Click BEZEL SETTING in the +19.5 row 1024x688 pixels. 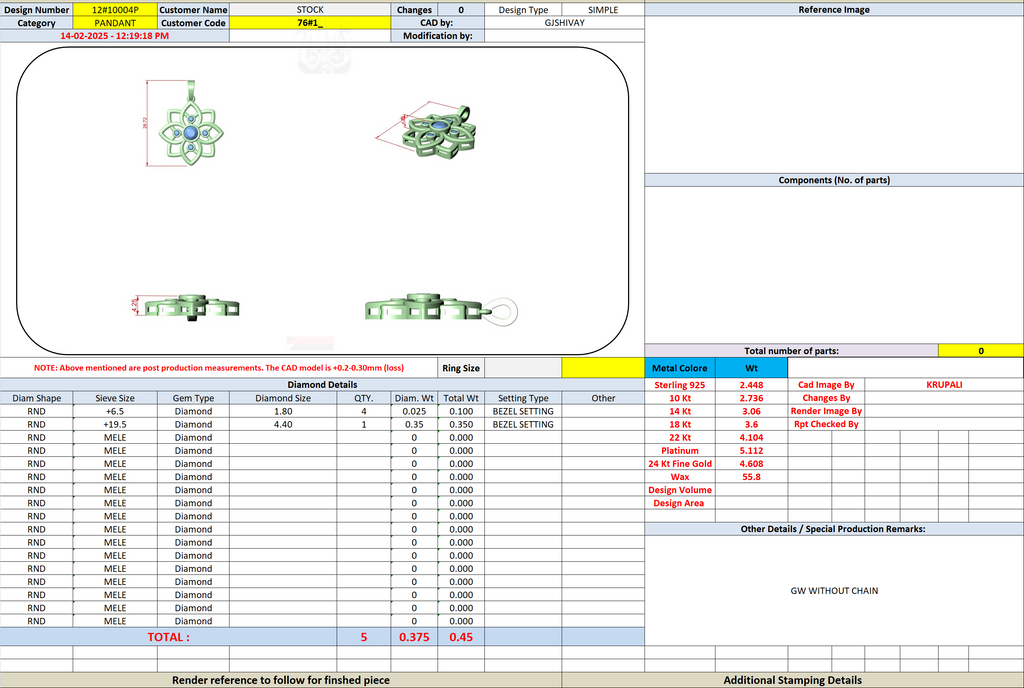[523, 424]
